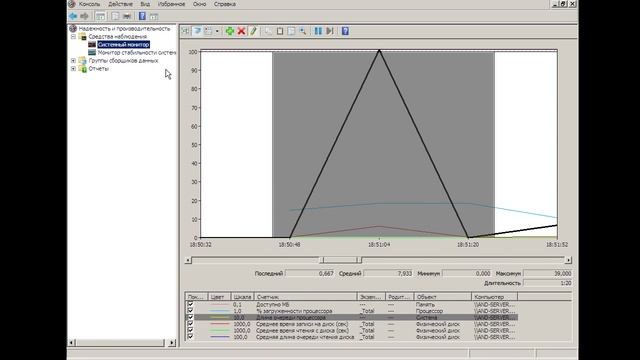Toggle checkbox for Среднее время записи на диск
Viewport: 640px width, 360px height.
coord(190,324)
